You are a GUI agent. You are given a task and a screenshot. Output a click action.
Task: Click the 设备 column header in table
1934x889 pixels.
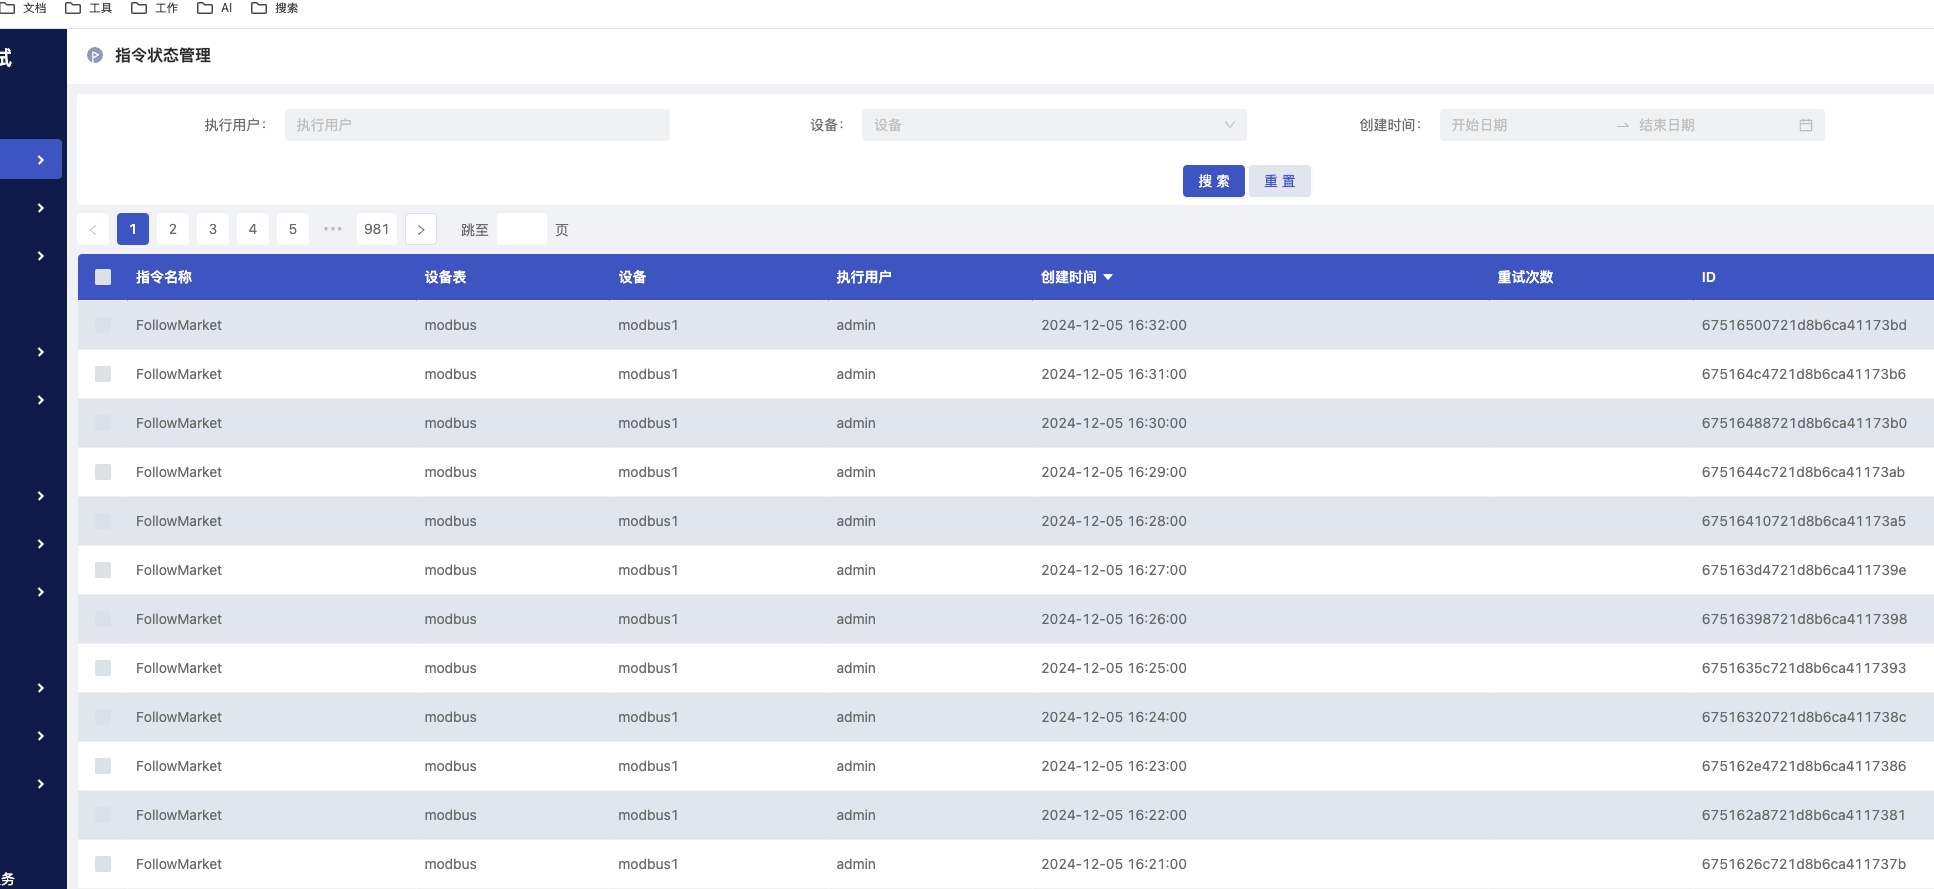632,277
